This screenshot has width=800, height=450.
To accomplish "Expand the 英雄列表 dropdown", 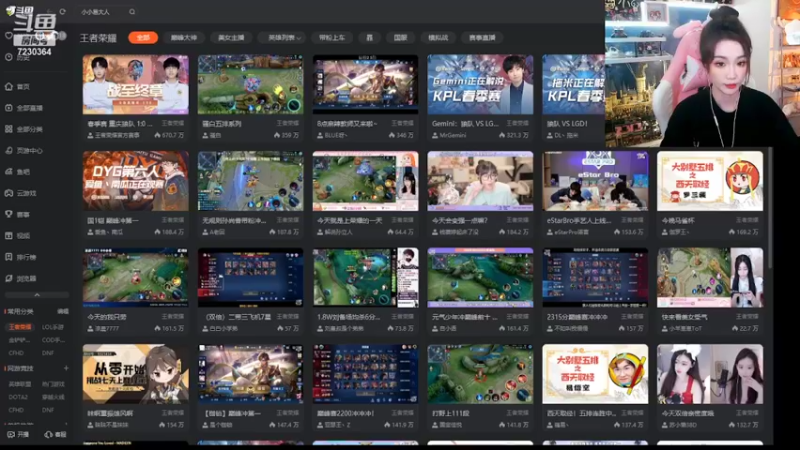I will click(x=284, y=38).
